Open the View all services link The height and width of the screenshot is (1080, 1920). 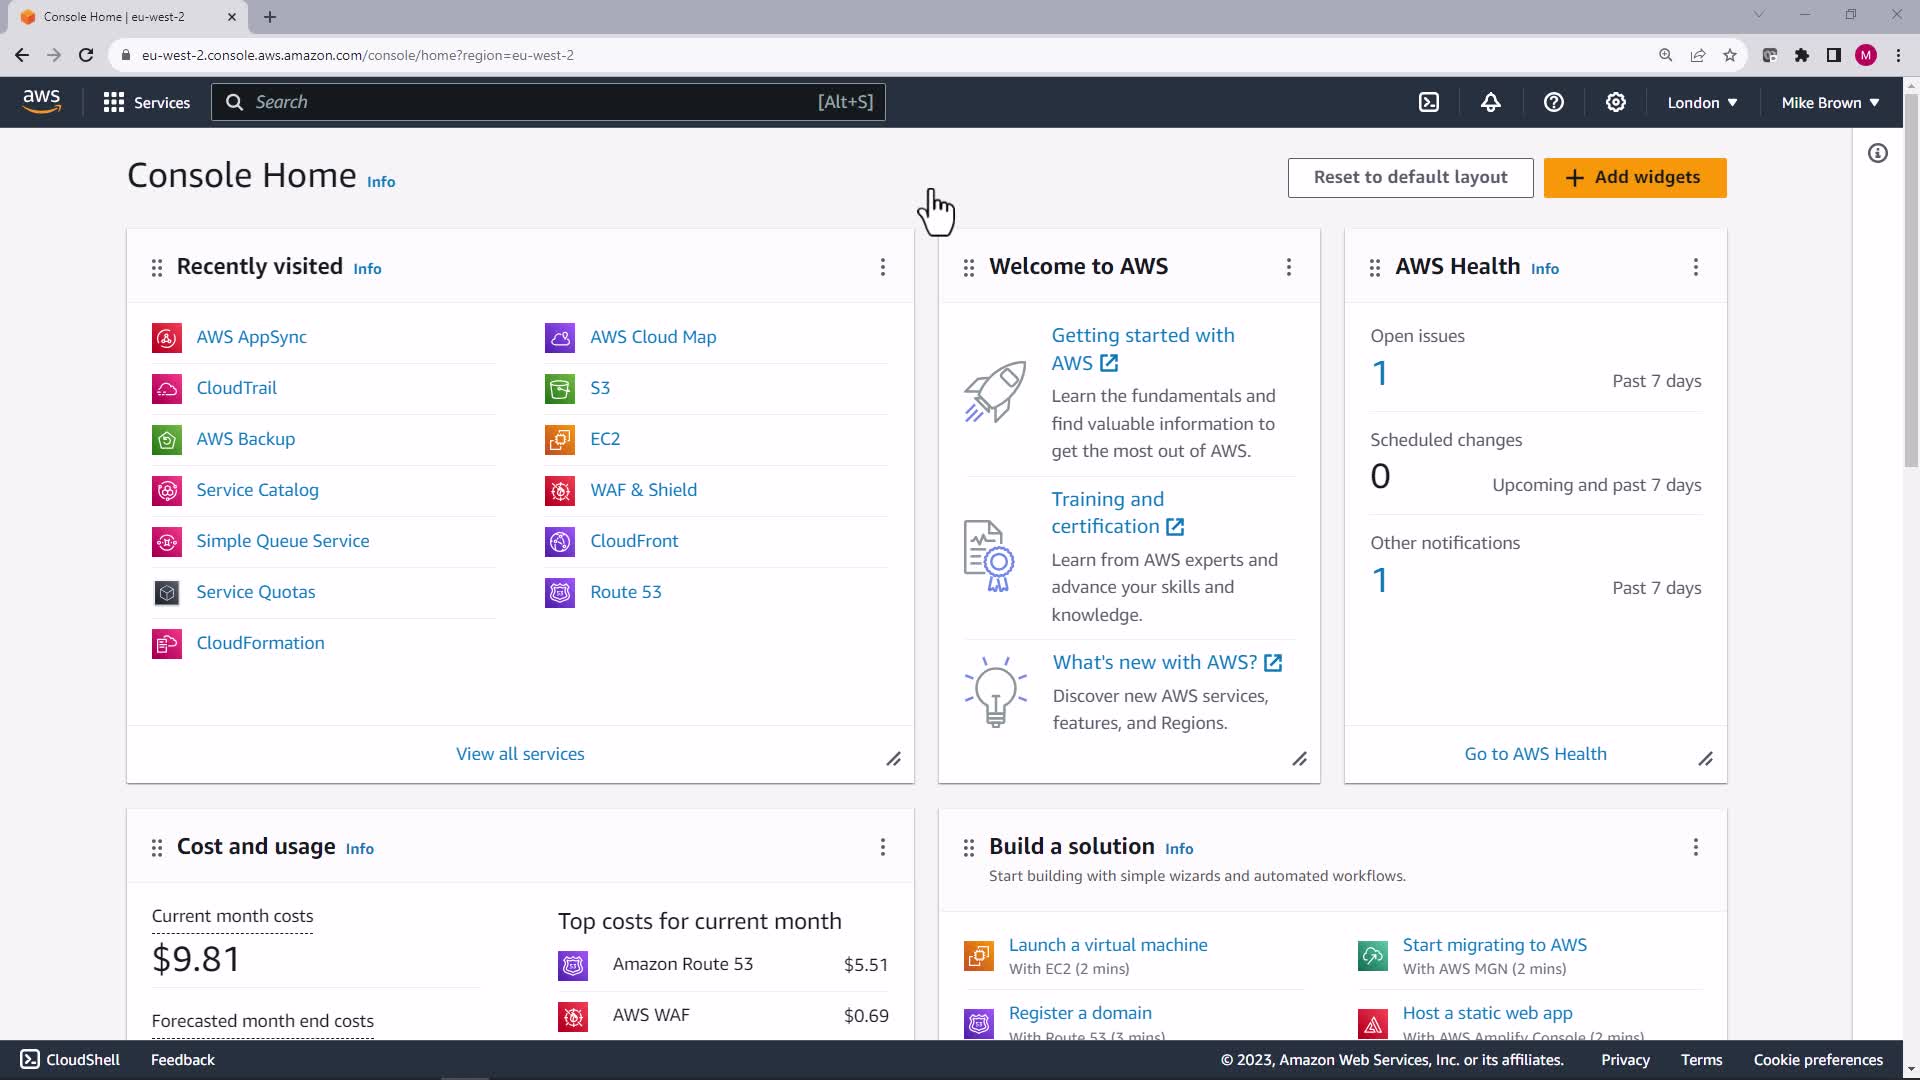520,754
